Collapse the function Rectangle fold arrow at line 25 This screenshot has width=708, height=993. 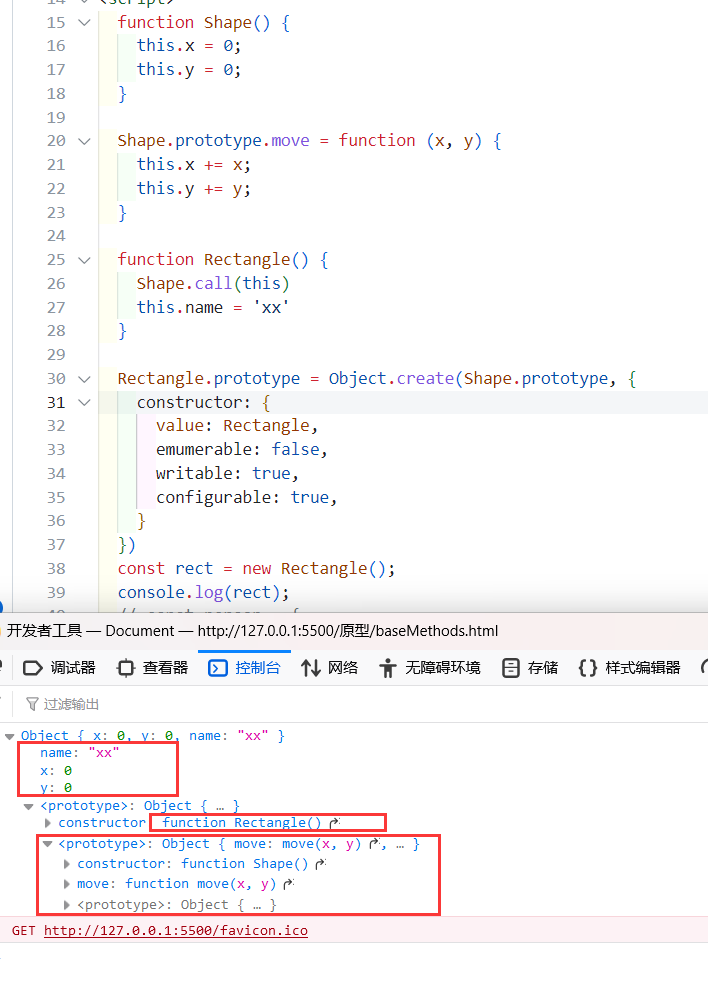[x=84, y=260]
